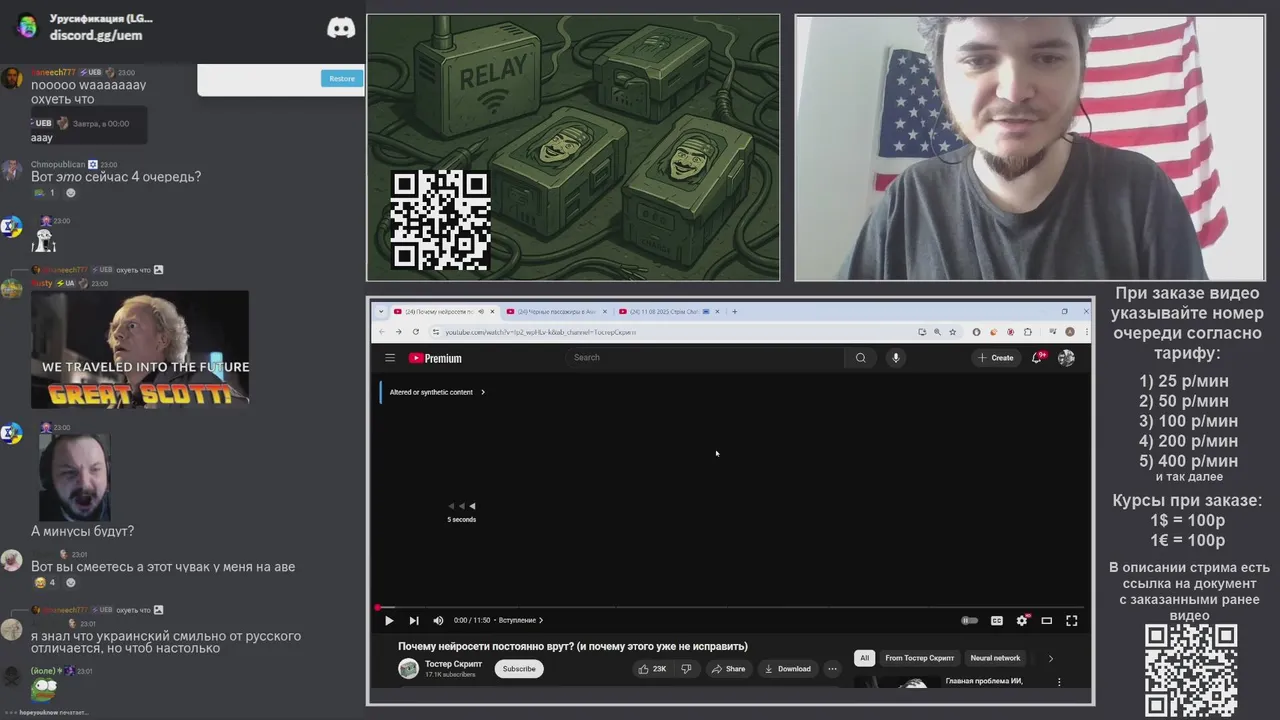Expand the Altered or synthetic content notice
This screenshot has height=720, width=1280.
pyautogui.click(x=437, y=392)
